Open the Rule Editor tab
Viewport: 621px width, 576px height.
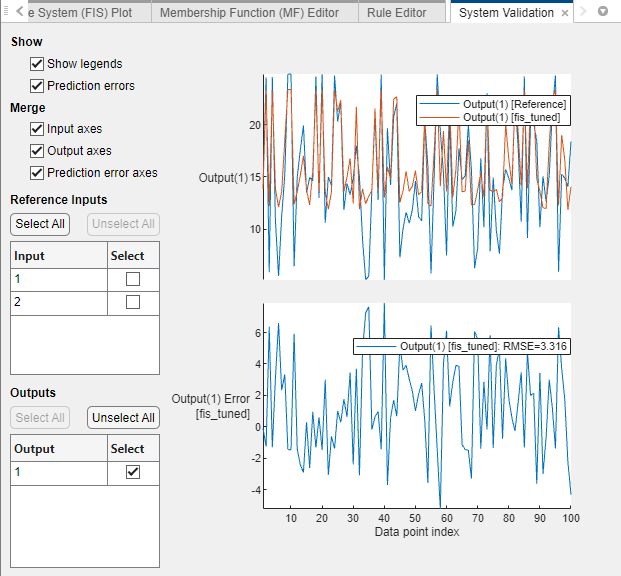(396, 13)
